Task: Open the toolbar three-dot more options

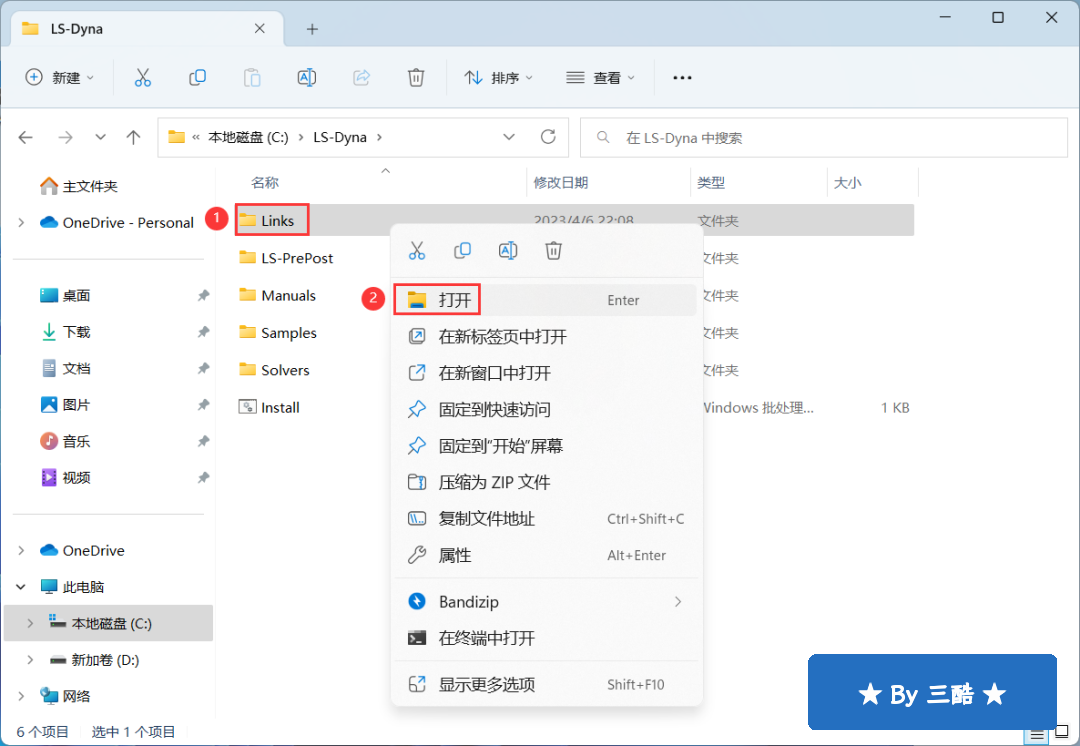Action: click(x=682, y=78)
